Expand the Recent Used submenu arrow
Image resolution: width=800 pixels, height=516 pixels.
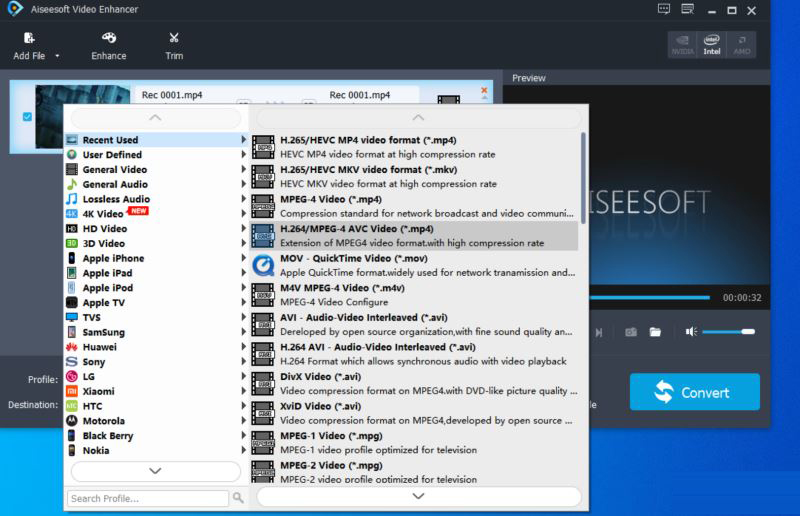(x=243, y=139)
